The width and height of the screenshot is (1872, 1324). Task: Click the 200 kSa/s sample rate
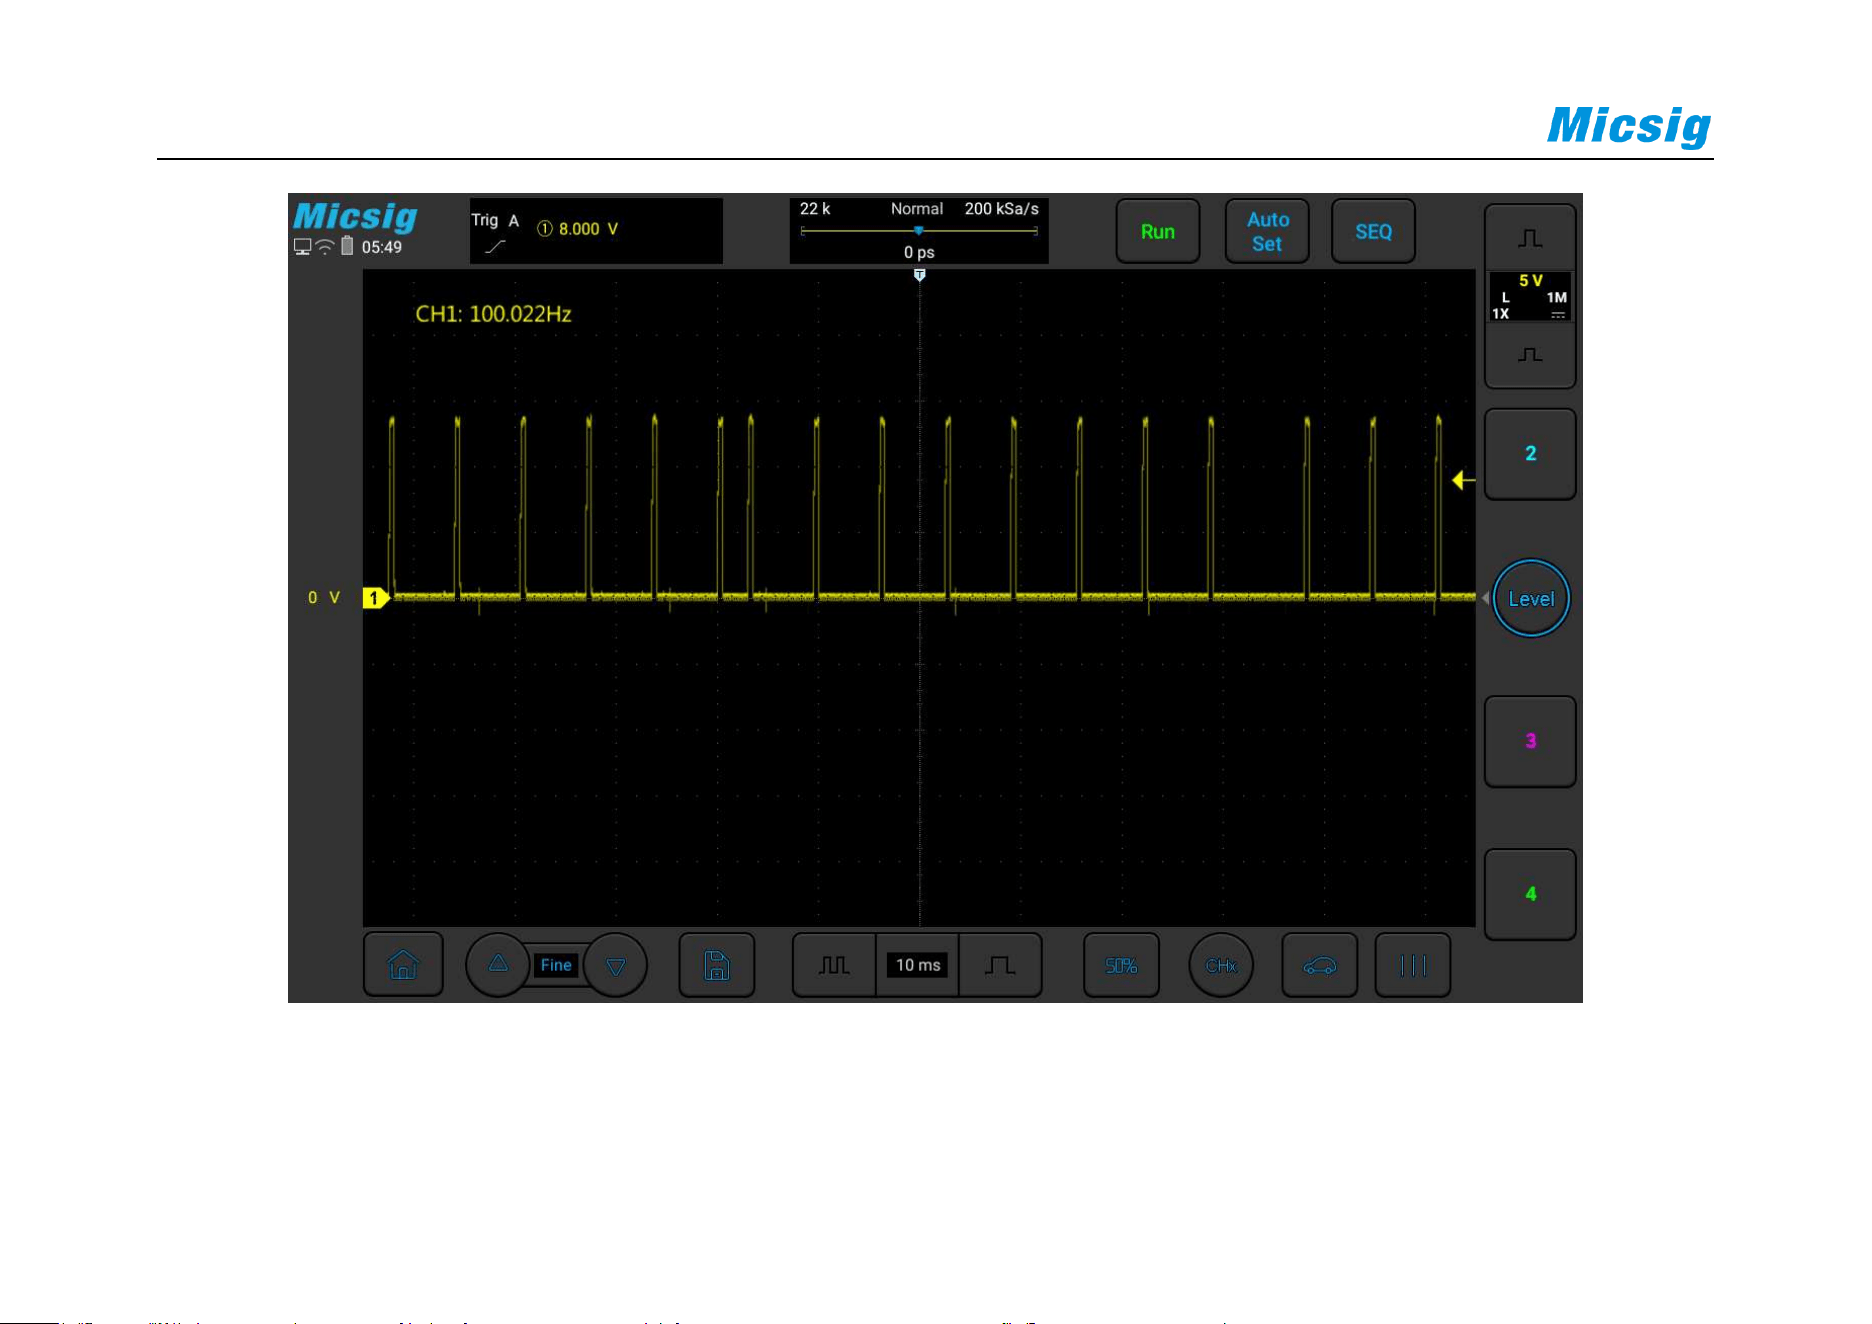1001,209
